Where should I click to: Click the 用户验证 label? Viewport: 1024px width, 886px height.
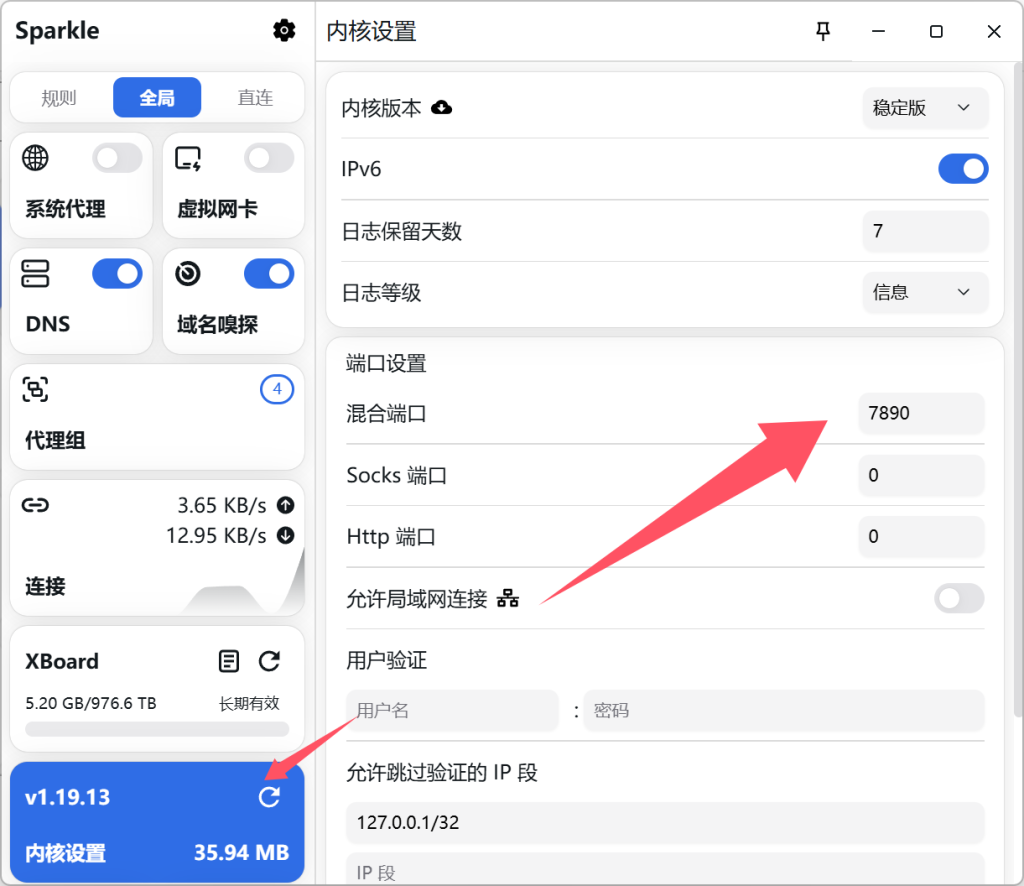tap(386, 660)
